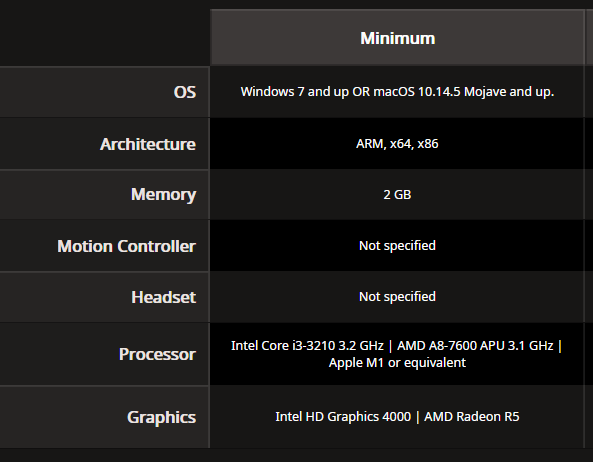Select the Headset row label
Viewport: 593px width, 462px height.
click(x=163, y=297)
